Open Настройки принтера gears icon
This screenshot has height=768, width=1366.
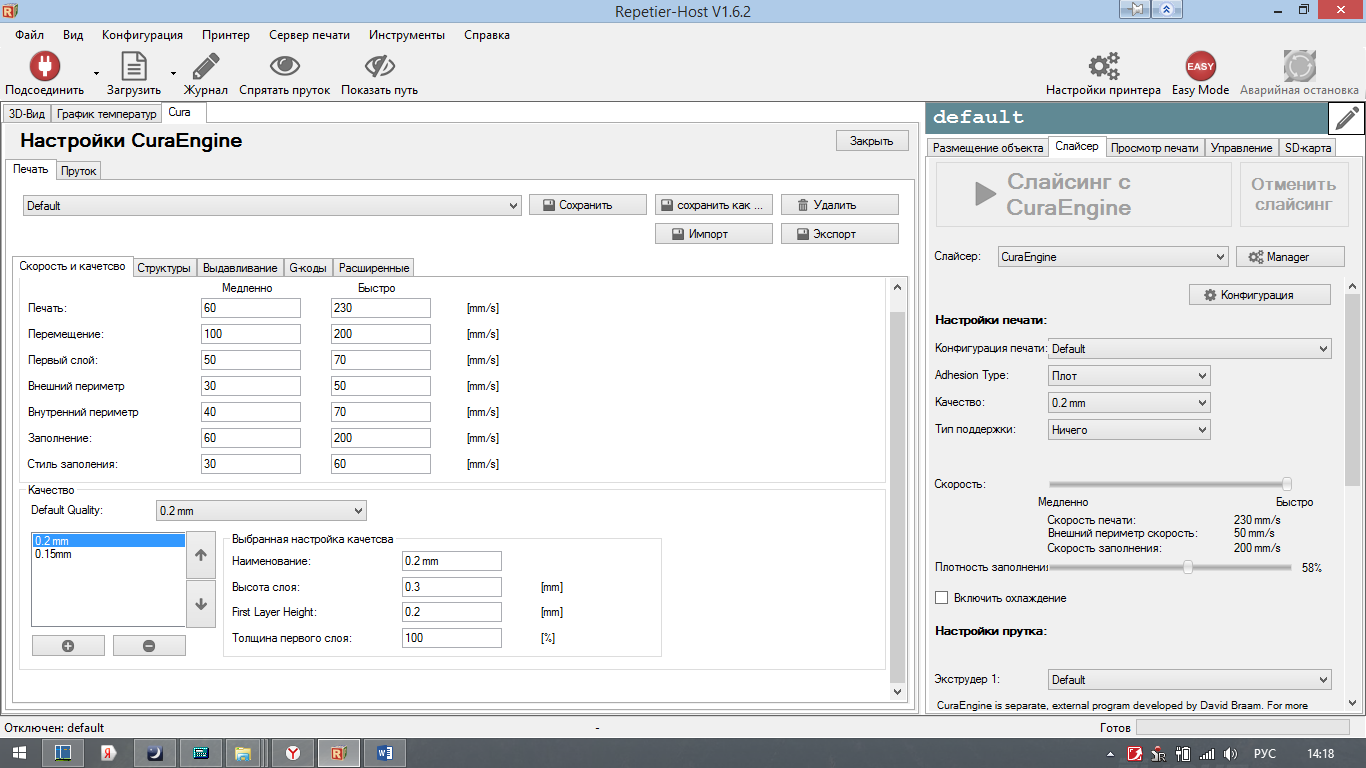coord(1104,66)
